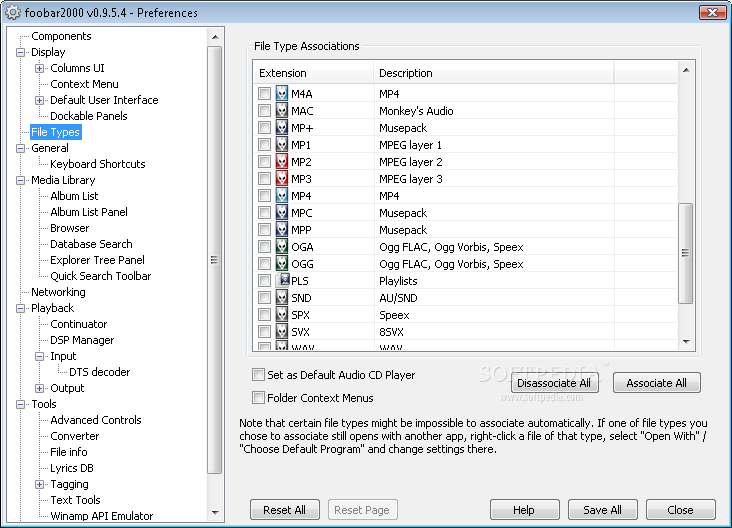Enable Set as Default Audio CD Player
This screenshot has width=732, height=528.
[258, 374]
